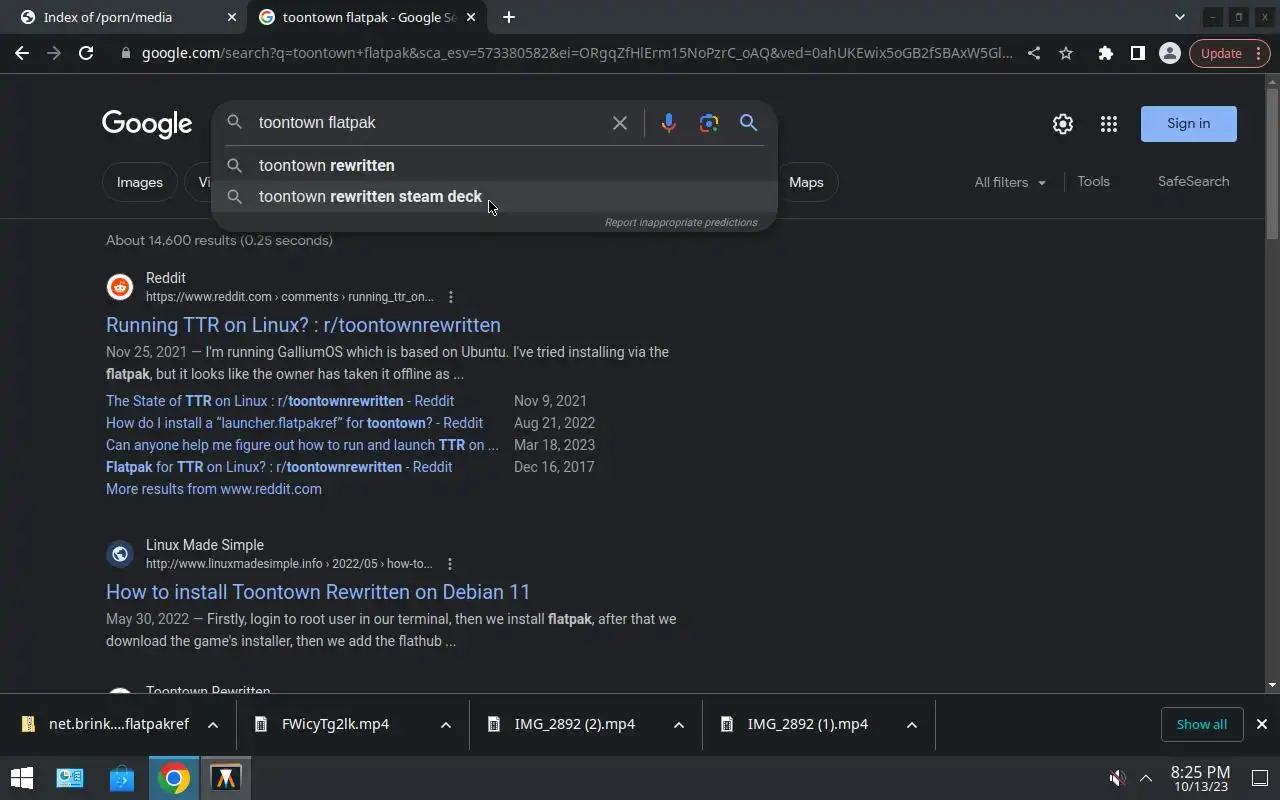1280x800 pixels.
Task: Expand options for IMG_2892 (1).mp4 download
Action: pyautogui.click(x=912, y=725)
